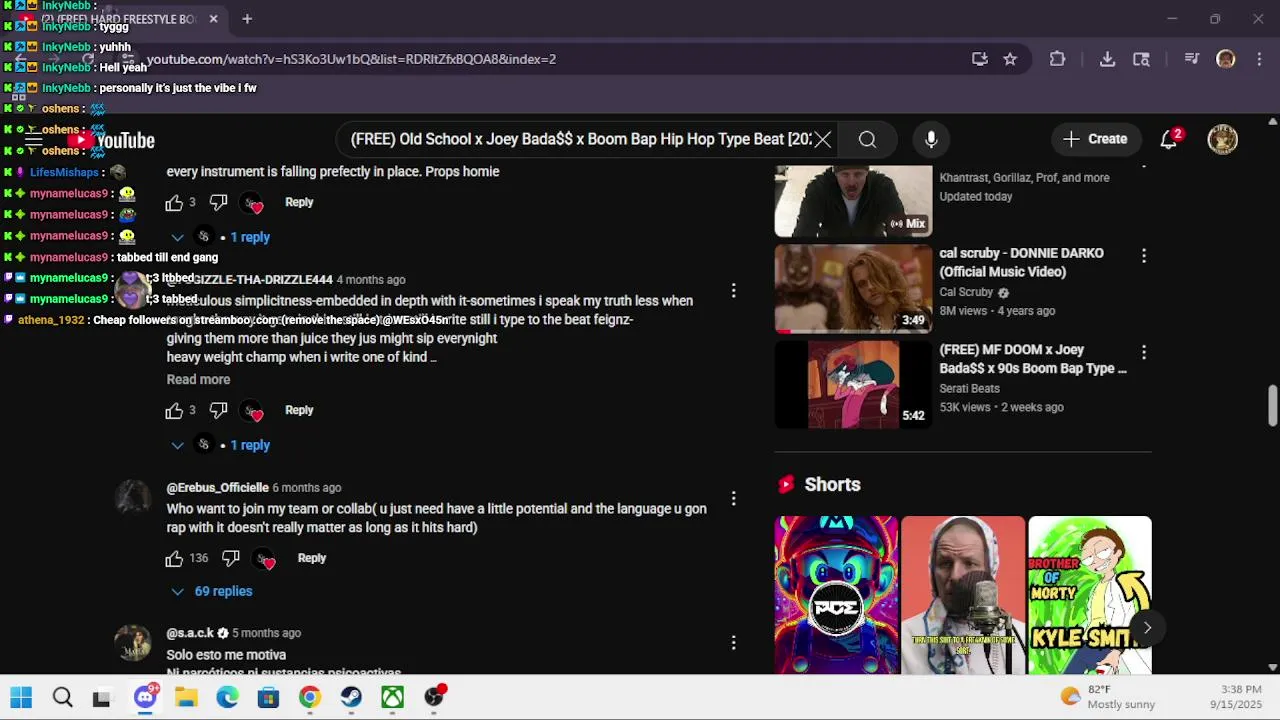Screen dimensions: 1280x720
Task: Like the Erebus_Officielle comment
Action: click(174, 559)
